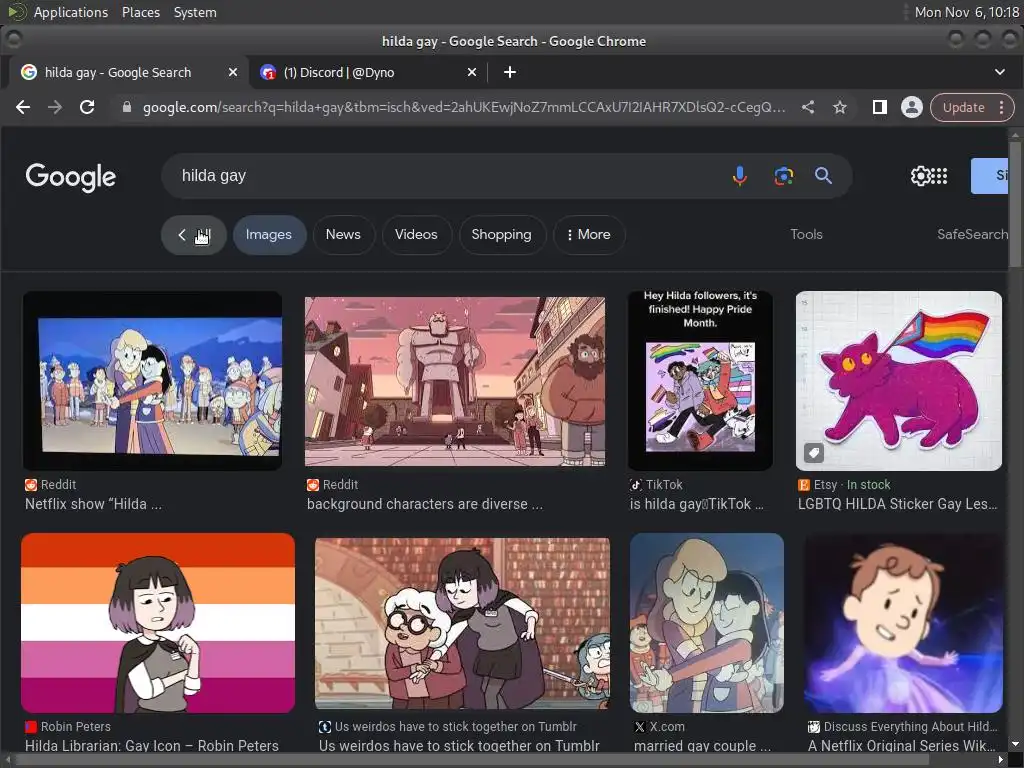This screenshot has height=768, width=1024.
Task: Open "background characters are diverse" Reddit link
Action: click(424, 504)
